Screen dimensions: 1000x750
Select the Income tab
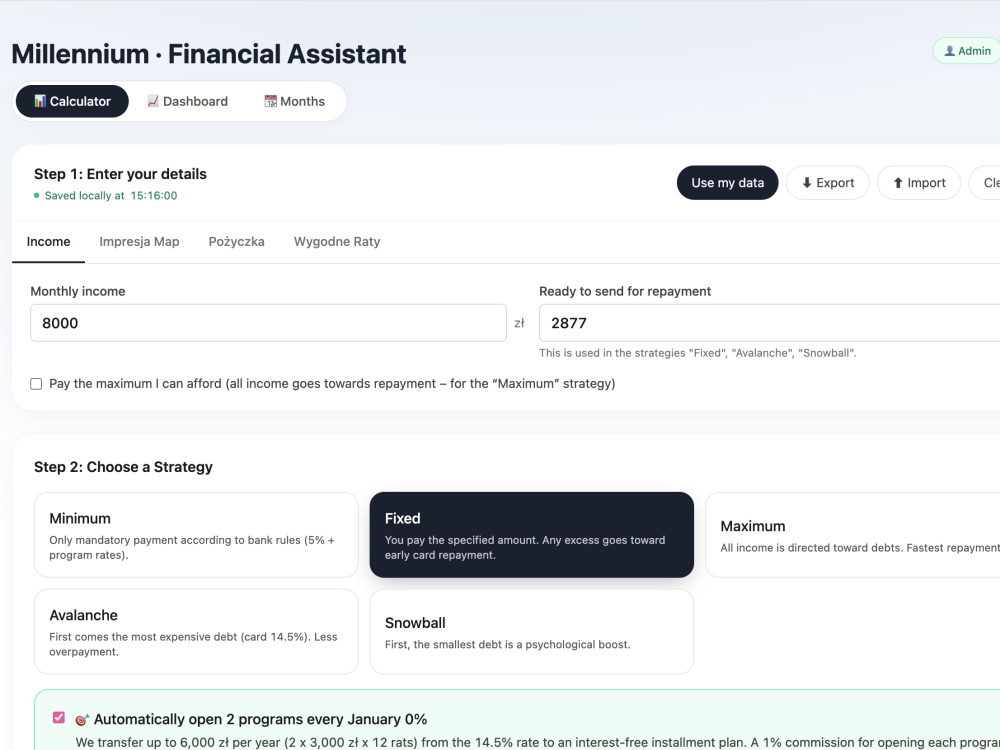[48, 242]
